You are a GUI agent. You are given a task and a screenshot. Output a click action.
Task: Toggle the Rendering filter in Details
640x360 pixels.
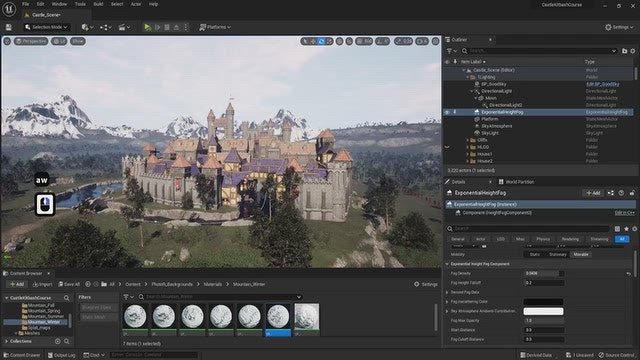coord(570,239)
